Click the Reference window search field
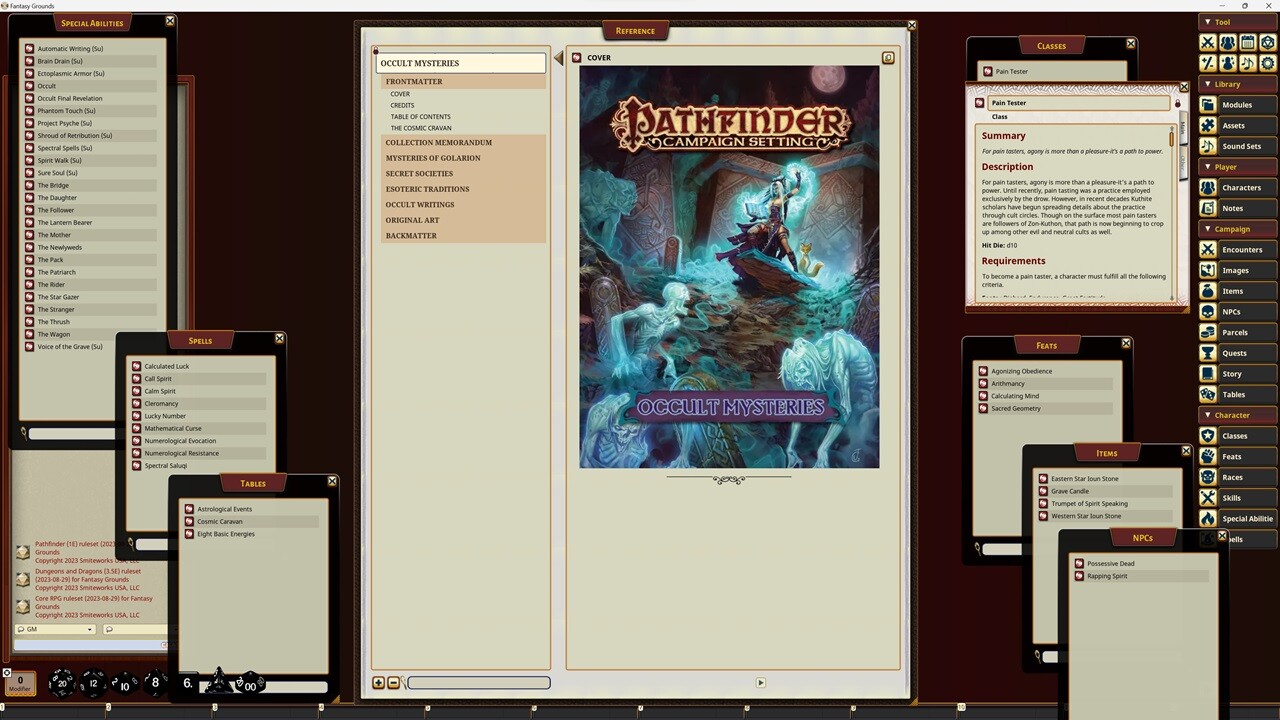 (x=478, y=683)
